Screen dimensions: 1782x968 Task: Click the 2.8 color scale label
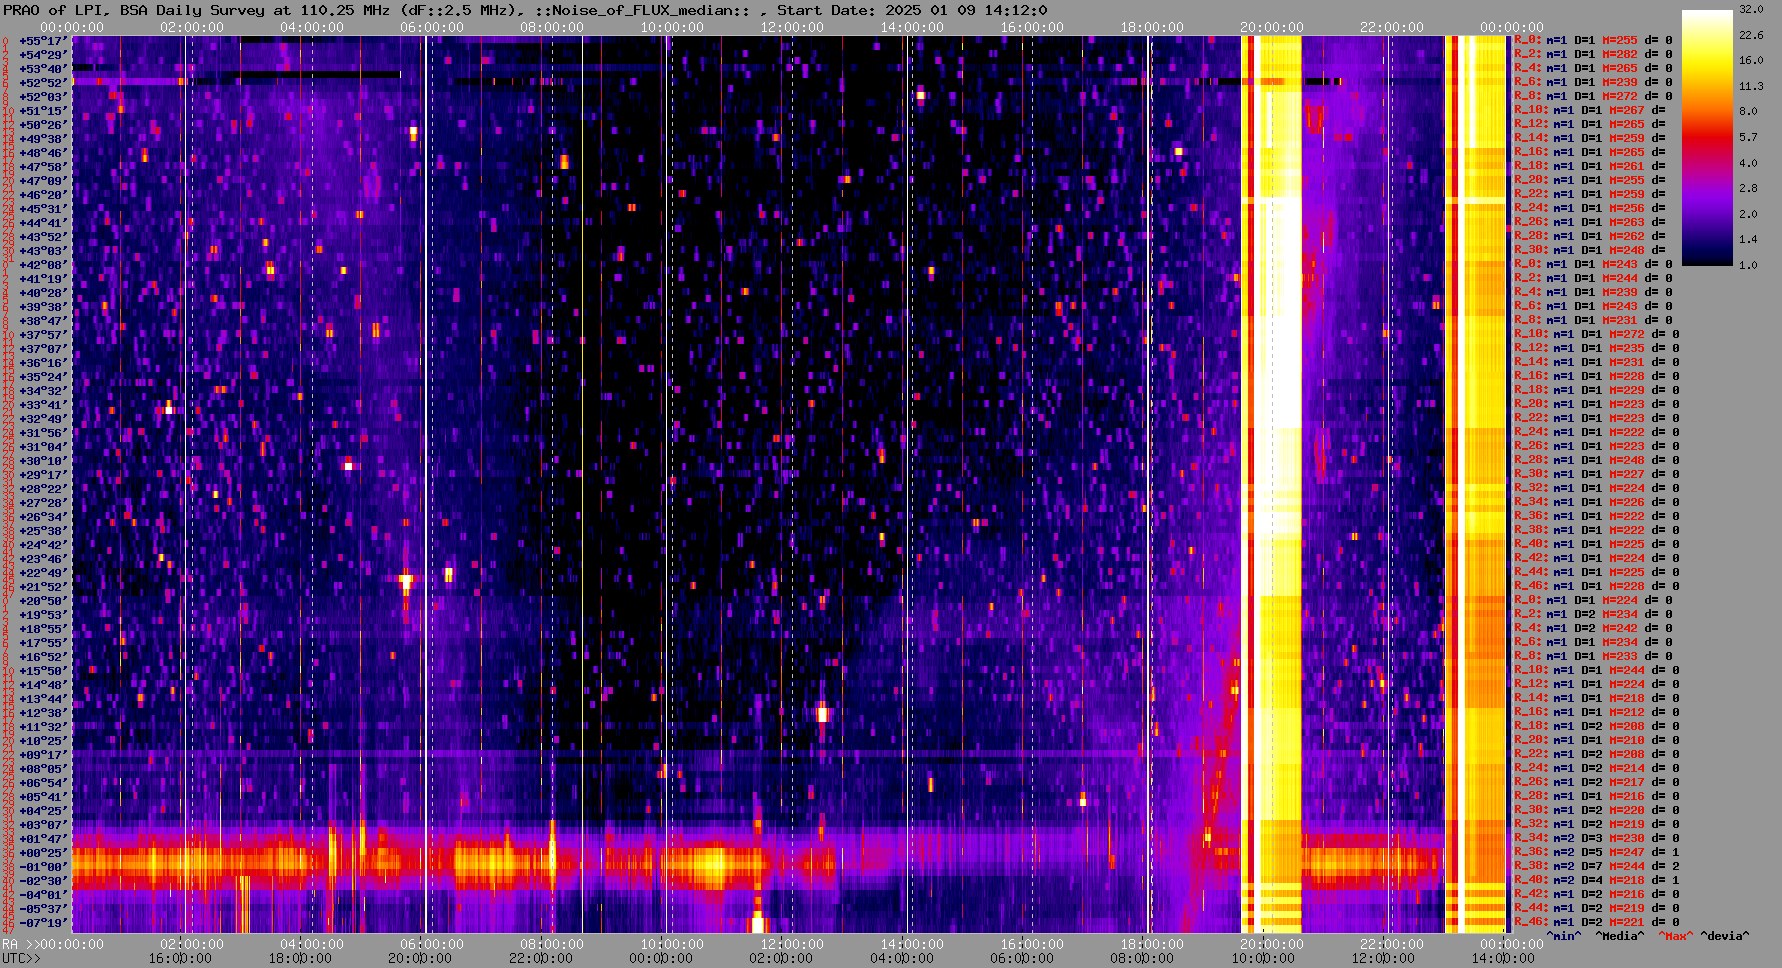pos(1748,188)
